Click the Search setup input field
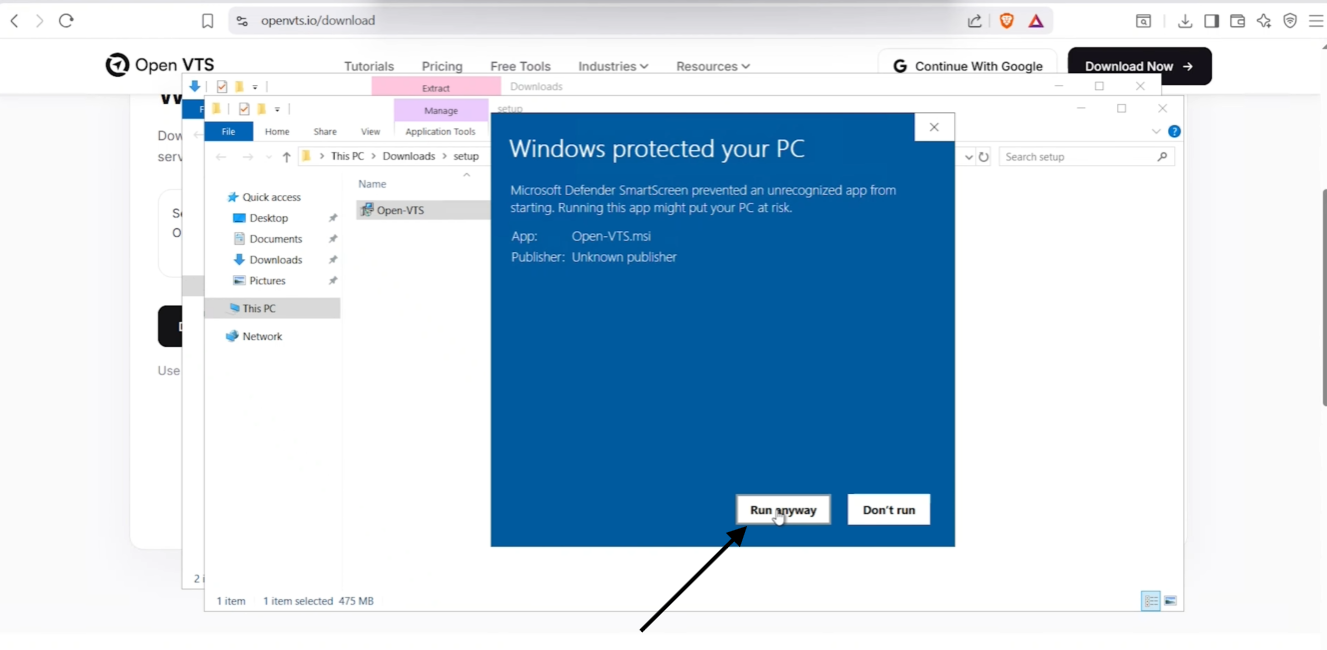This screenshot has width=1327, height=650. click(x=1086, y=157)
